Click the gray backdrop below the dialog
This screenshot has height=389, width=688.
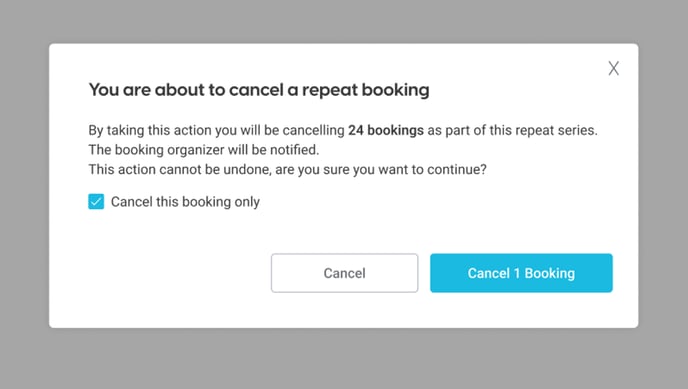click(x=344, y=359)
